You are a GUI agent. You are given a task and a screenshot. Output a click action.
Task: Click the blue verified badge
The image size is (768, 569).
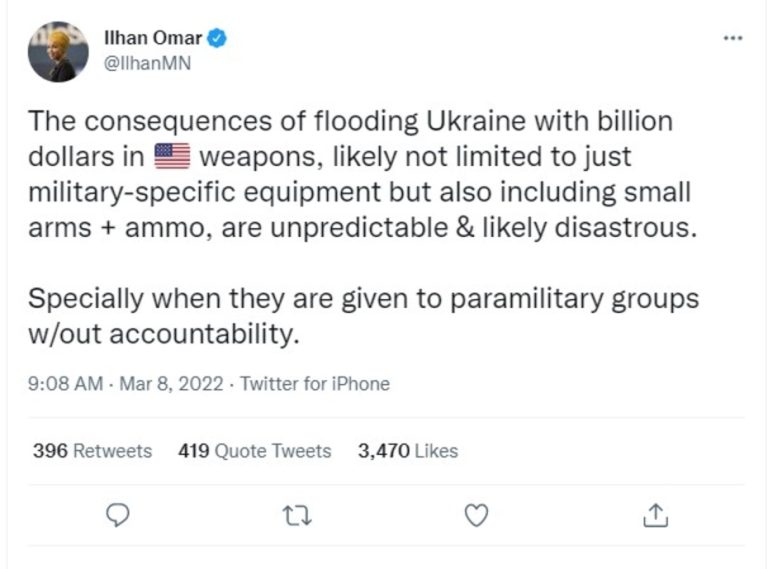click(218, 38)
